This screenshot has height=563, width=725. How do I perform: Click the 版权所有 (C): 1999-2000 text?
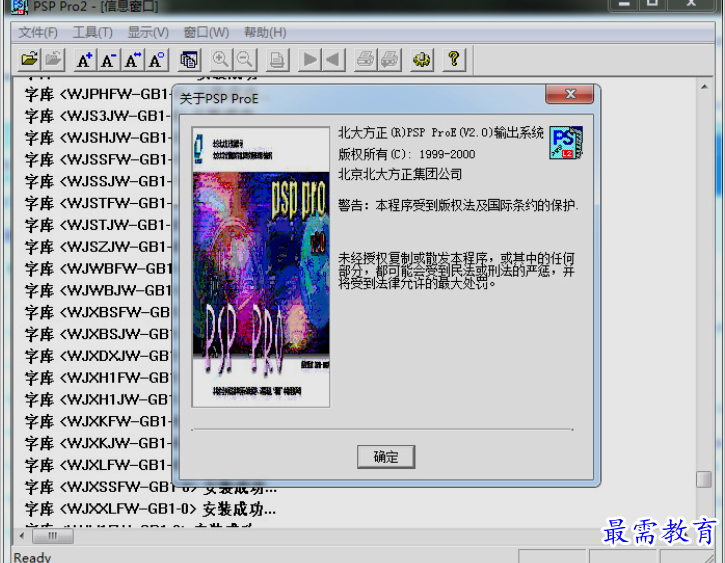click(406, 154)
